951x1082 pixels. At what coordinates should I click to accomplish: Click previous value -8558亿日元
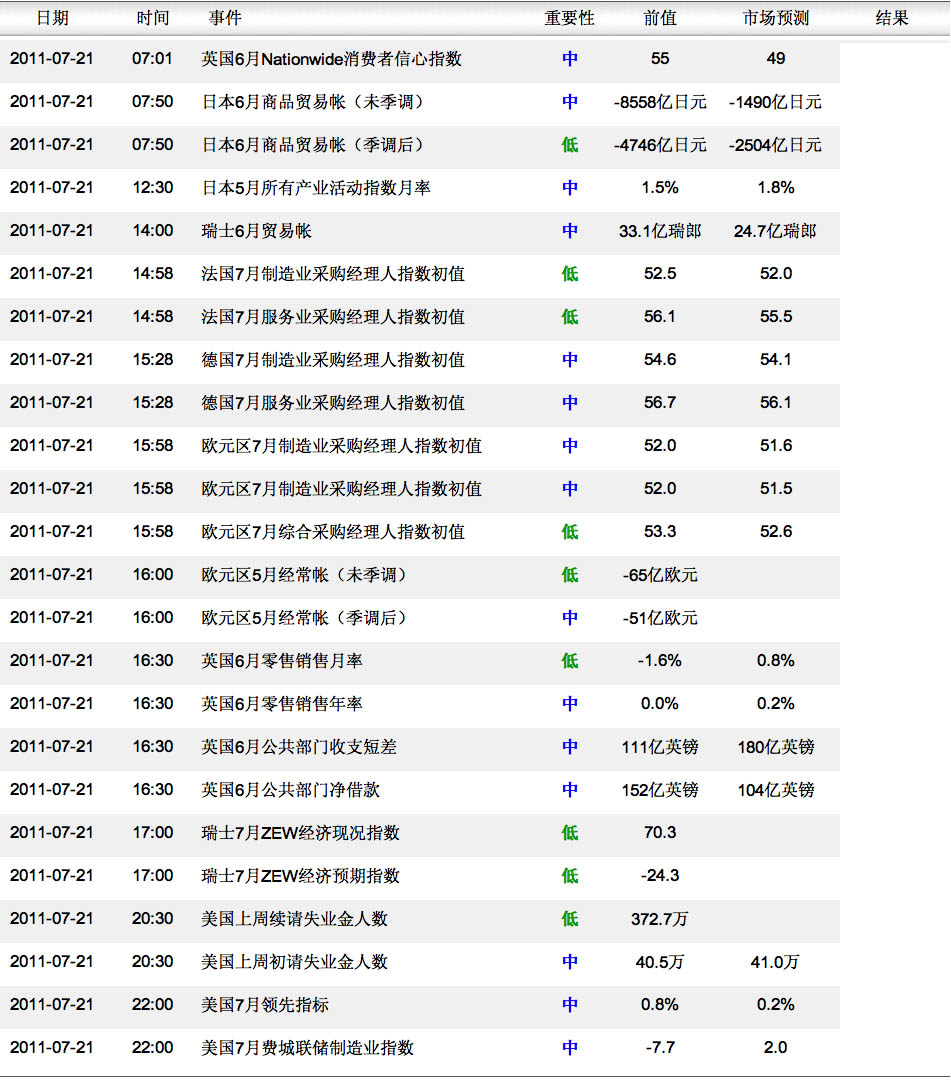(x=660, y=102)
